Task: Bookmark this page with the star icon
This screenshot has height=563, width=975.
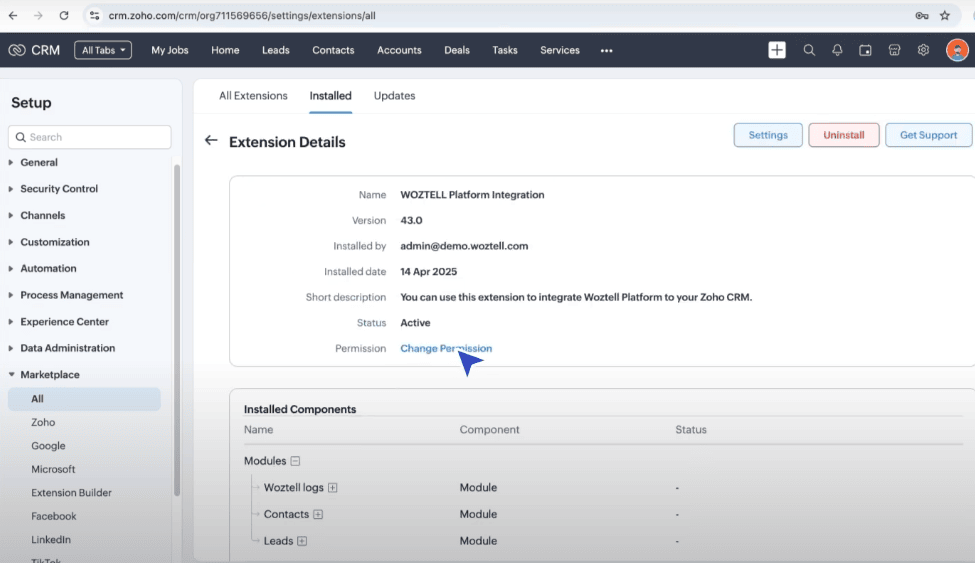Action: [945, 16]
